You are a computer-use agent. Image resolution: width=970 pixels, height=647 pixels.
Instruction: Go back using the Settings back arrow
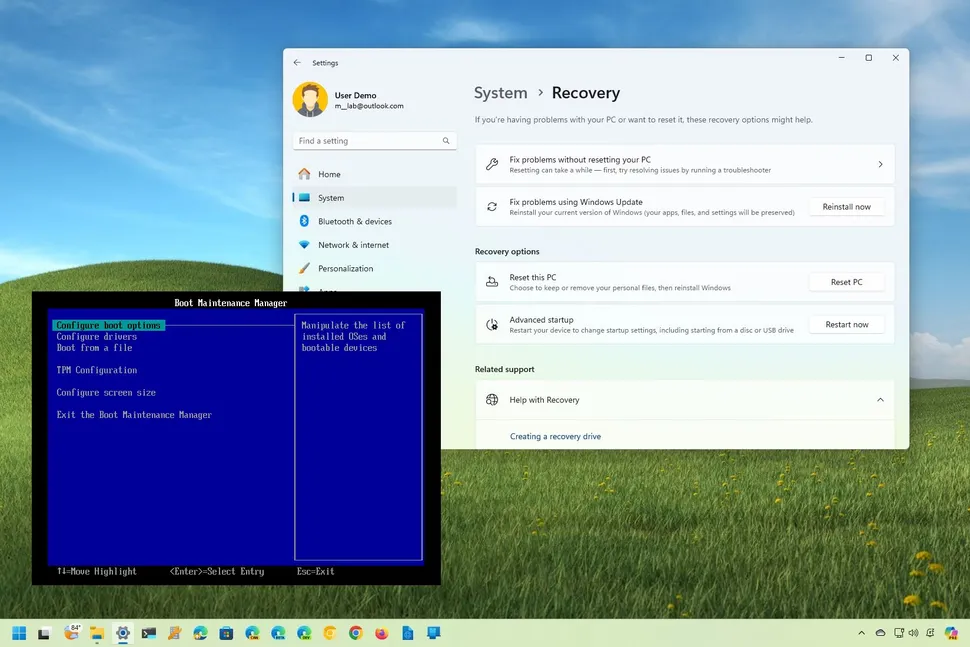pos(298,62)
